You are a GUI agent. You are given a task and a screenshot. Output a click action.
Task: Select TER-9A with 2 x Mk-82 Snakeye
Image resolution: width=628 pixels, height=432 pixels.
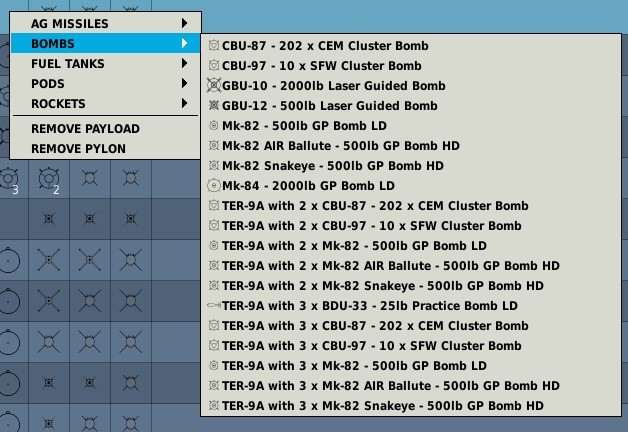click(411, 286)
